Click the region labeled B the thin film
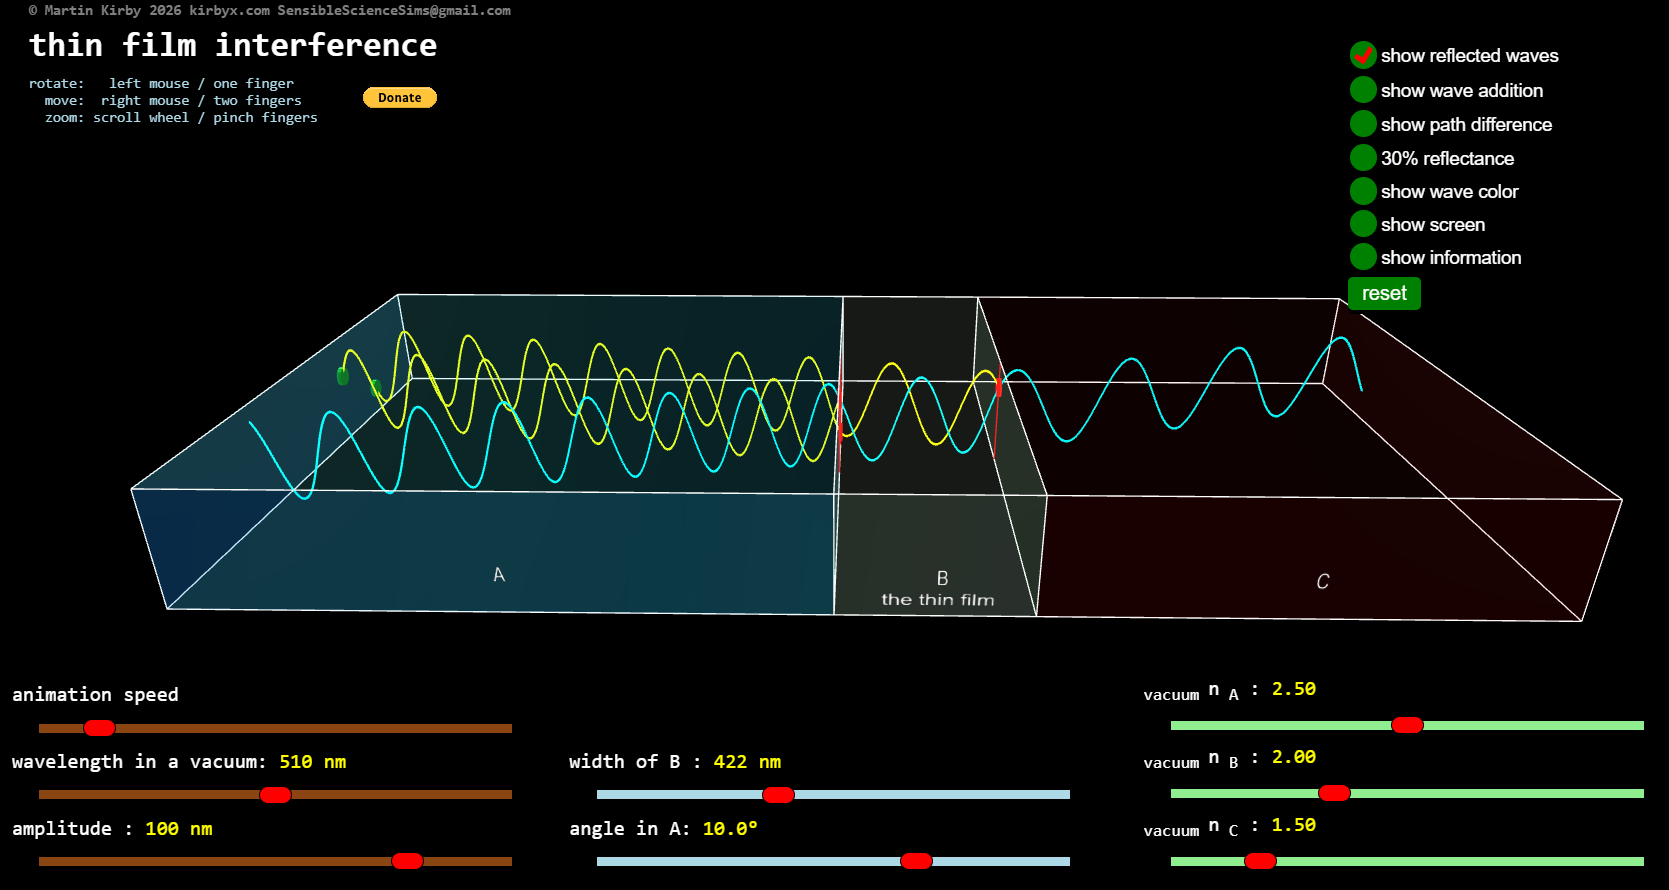 [938, 589]
